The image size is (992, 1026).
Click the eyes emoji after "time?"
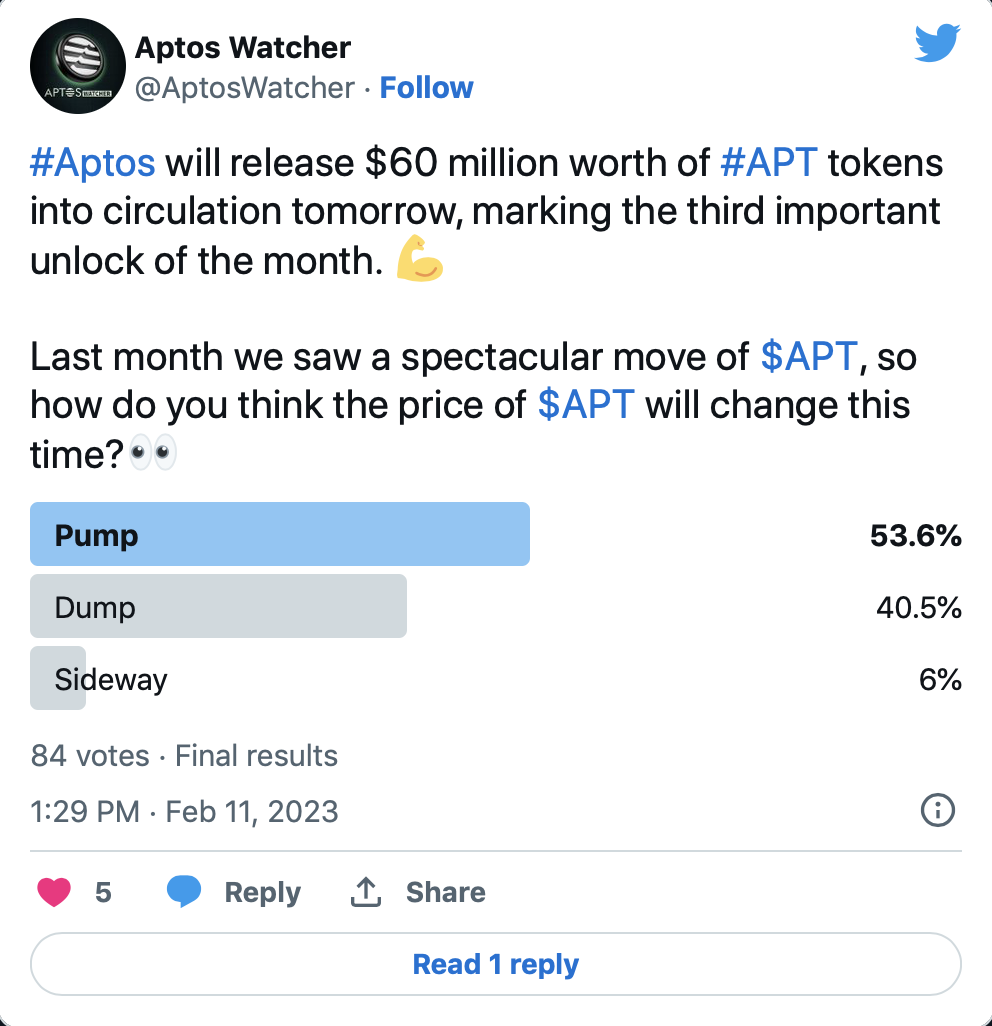pos(153,452)
